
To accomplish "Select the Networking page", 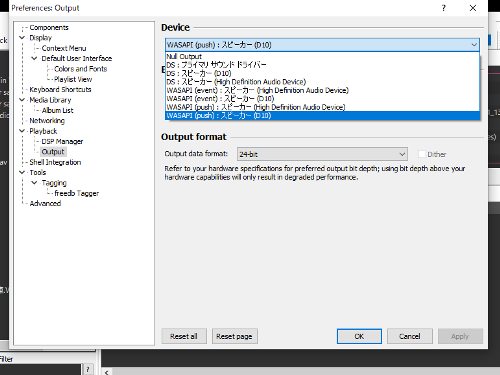I will coord(47,120).
